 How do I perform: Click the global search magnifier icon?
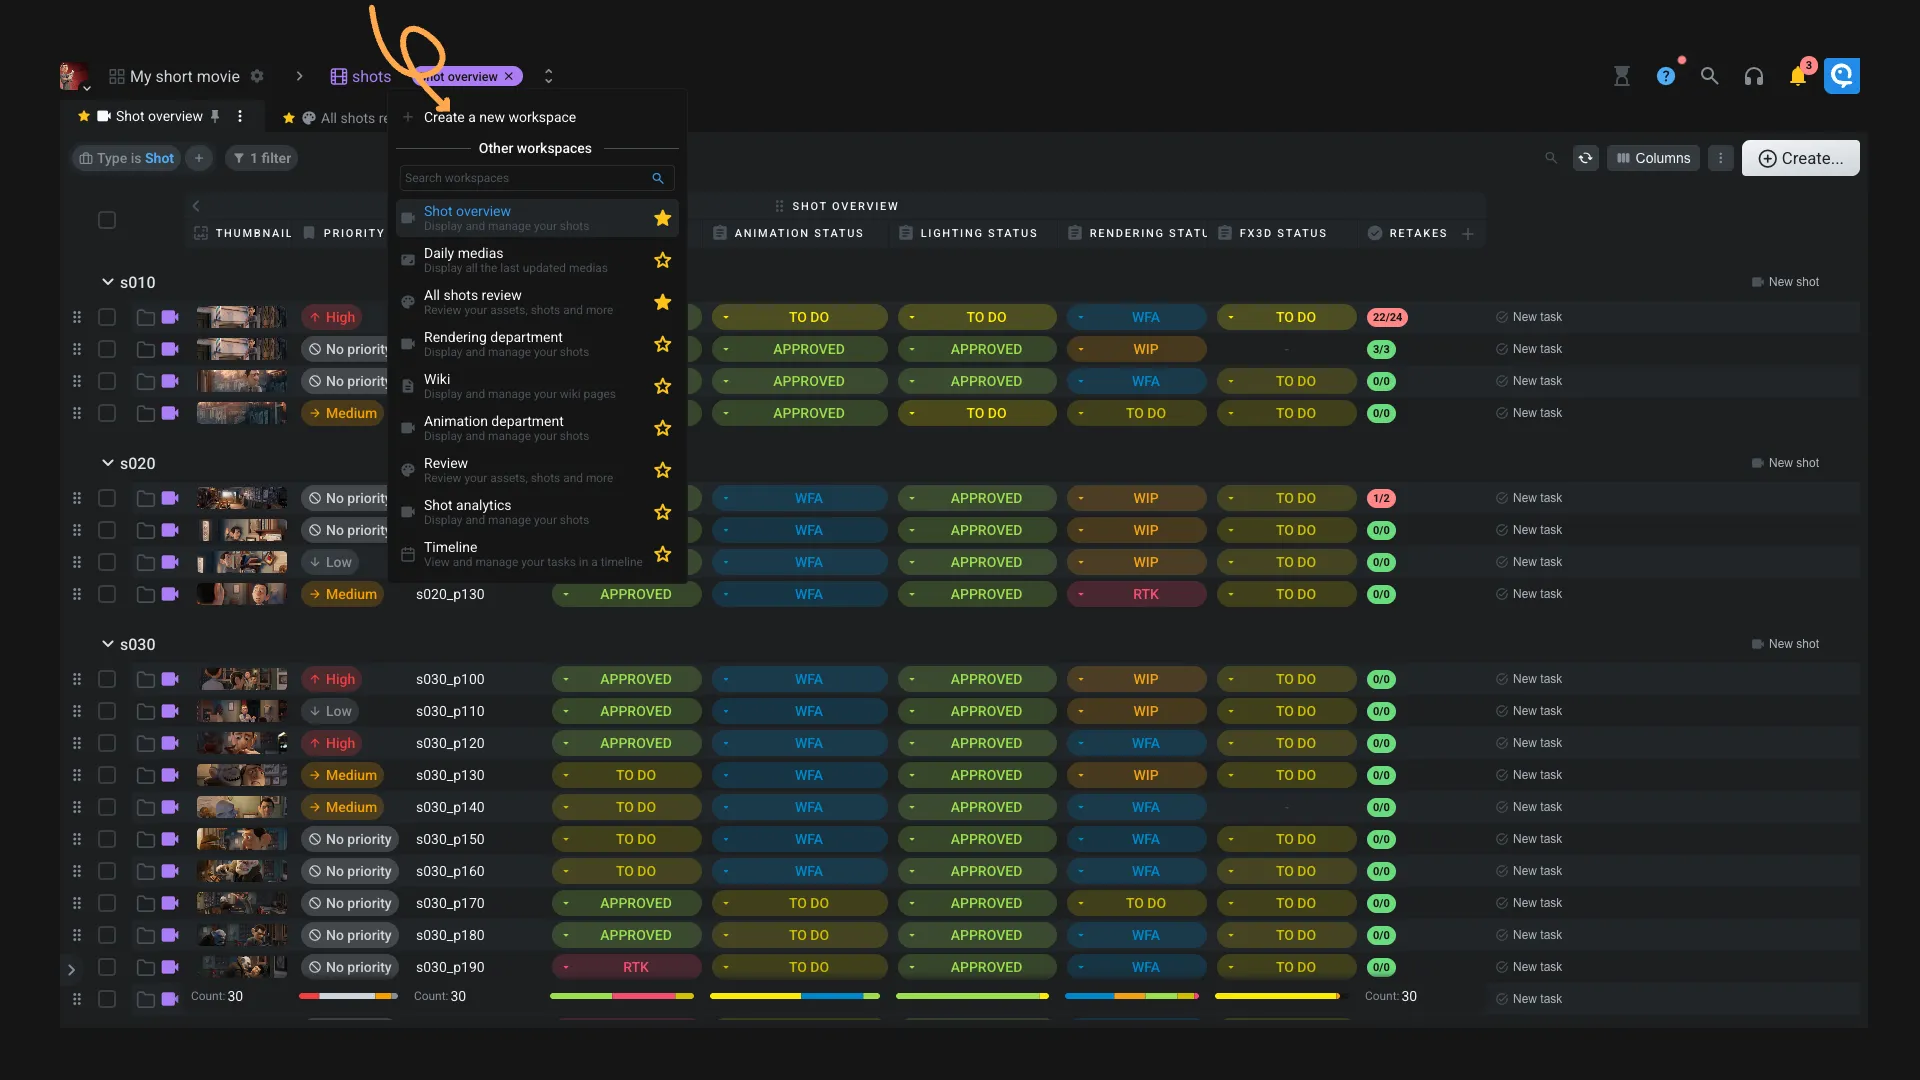click(1710, 75)
